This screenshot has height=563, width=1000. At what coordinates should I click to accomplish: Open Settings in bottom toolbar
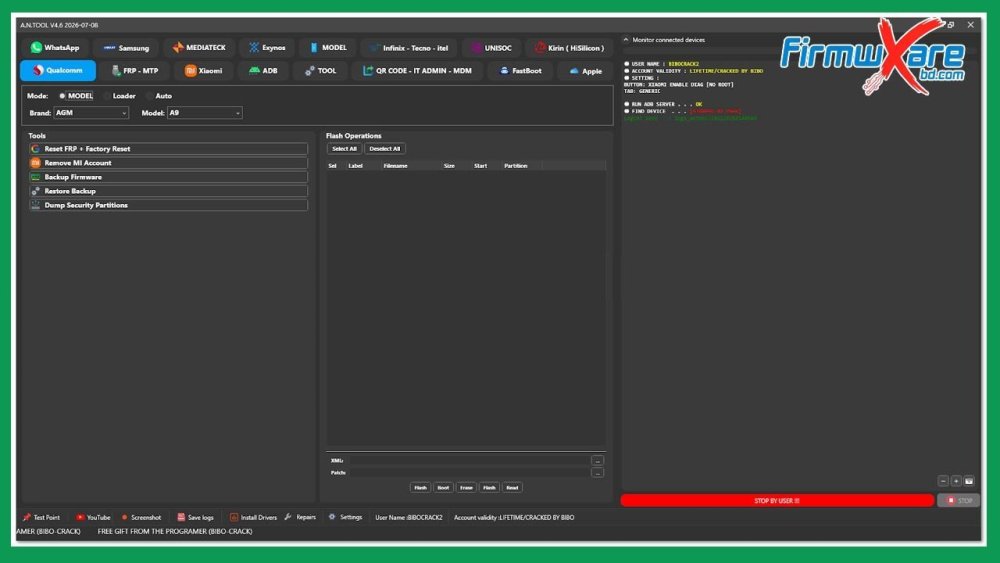[346, 517]
